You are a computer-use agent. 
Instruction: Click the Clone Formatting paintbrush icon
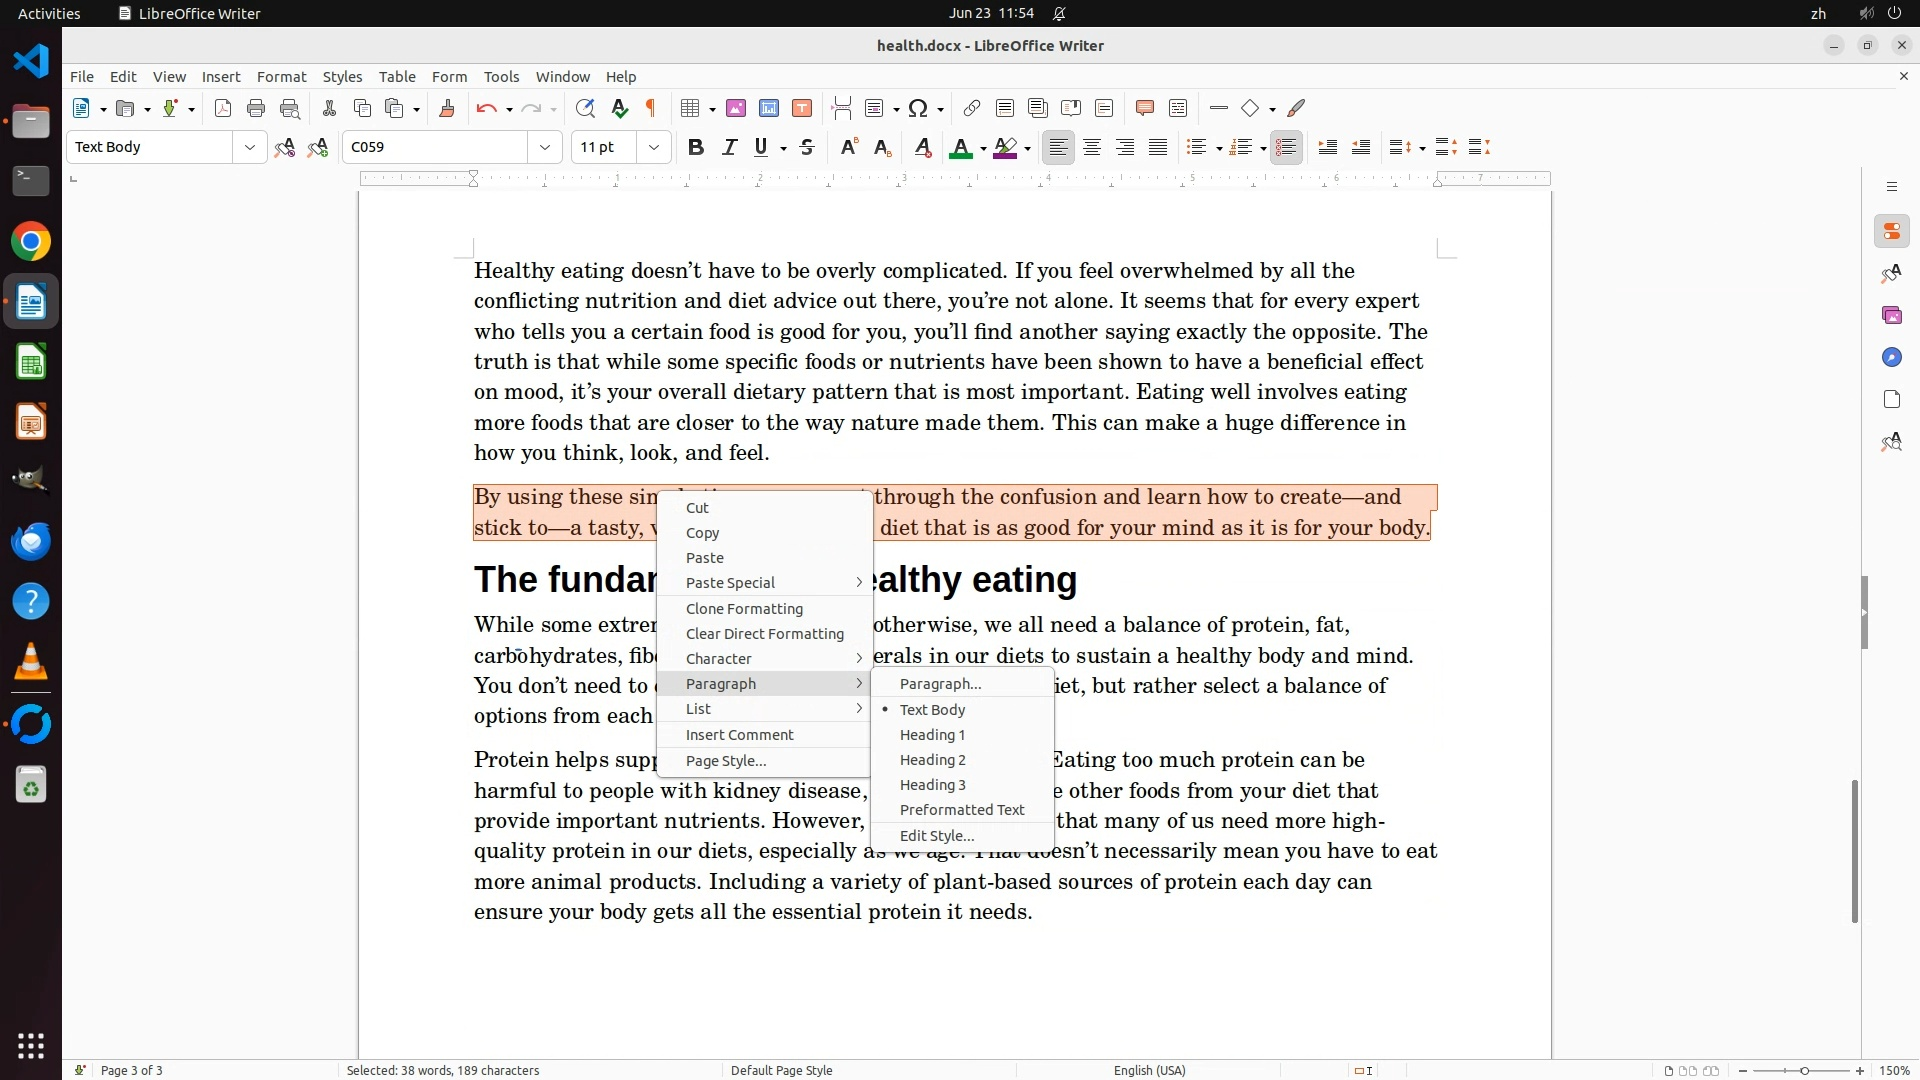(x=447, y=108)
